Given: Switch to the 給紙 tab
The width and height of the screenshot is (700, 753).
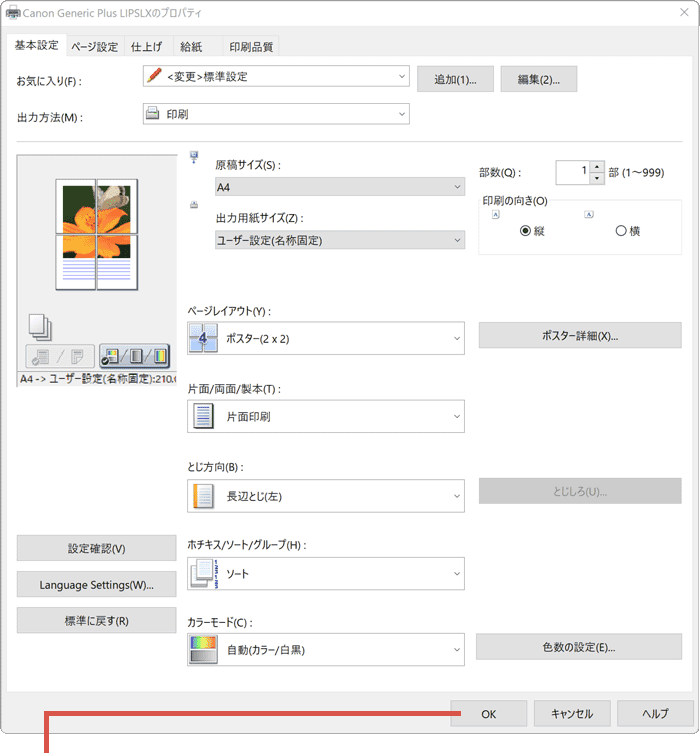Looking at the screenshot, I should coord(191,47).
